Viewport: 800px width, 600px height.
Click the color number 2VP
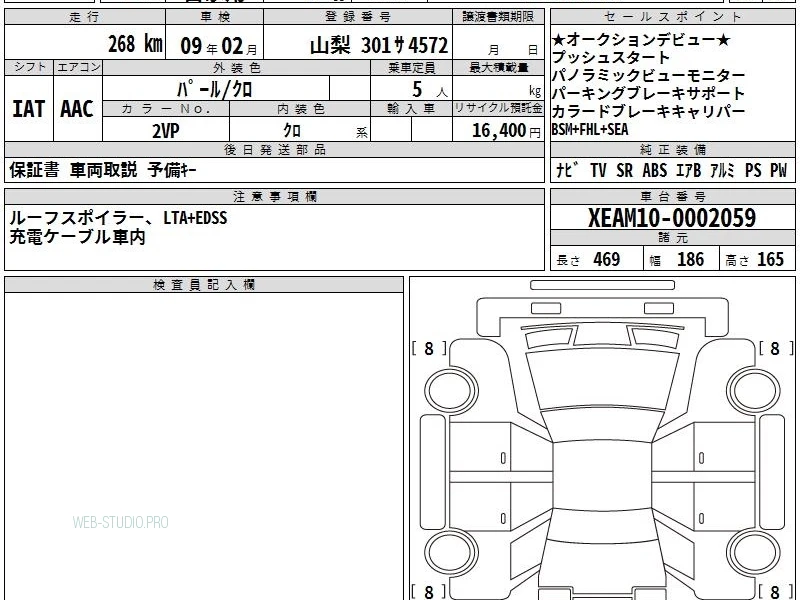pyautogui.click(x=166, y=131)
